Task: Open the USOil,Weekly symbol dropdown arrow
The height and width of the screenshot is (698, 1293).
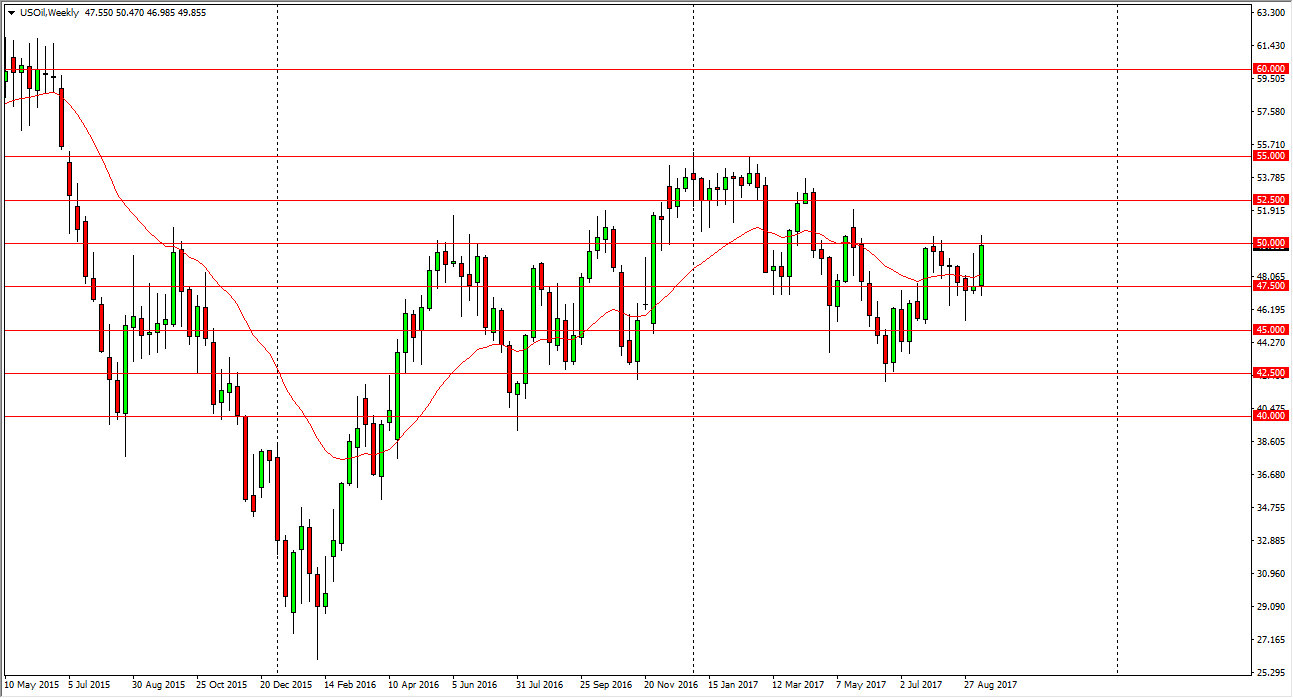Action: pyautogui.click(x=10, y=14)
